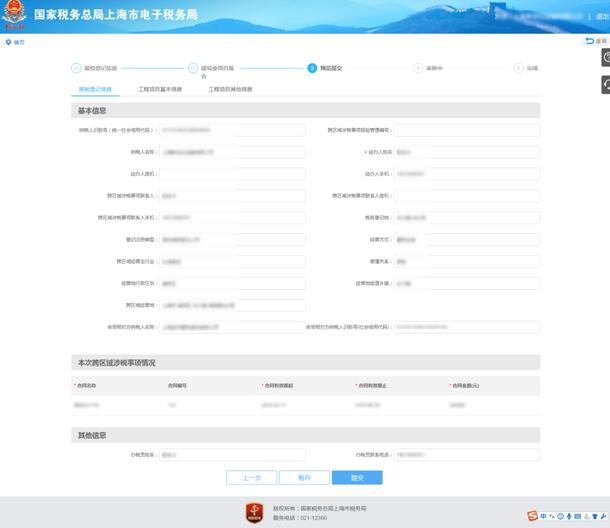Click the 隶属关系 field

(467, 261)
